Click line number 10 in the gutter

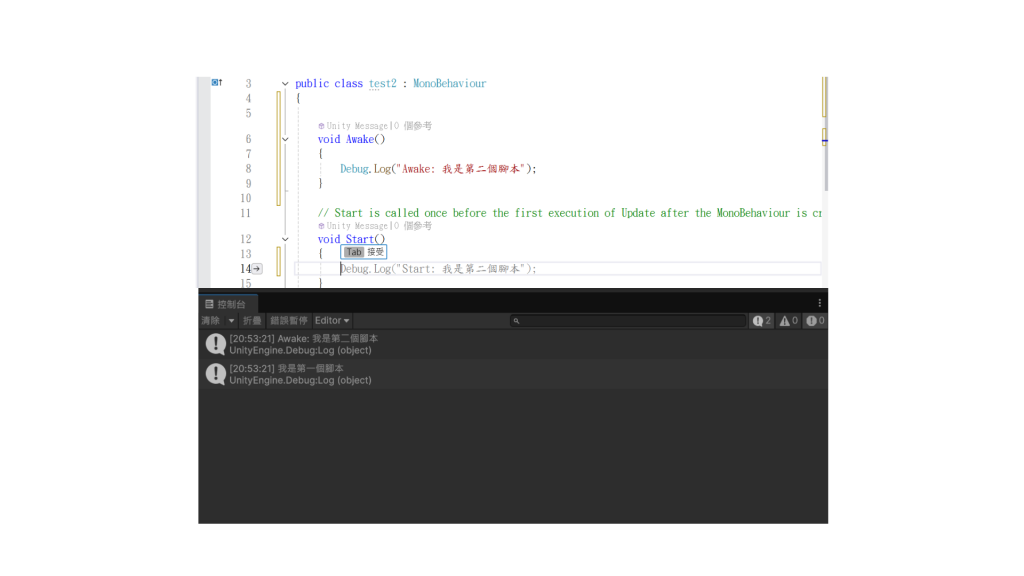pyautogui.click(x=246, y=199)
